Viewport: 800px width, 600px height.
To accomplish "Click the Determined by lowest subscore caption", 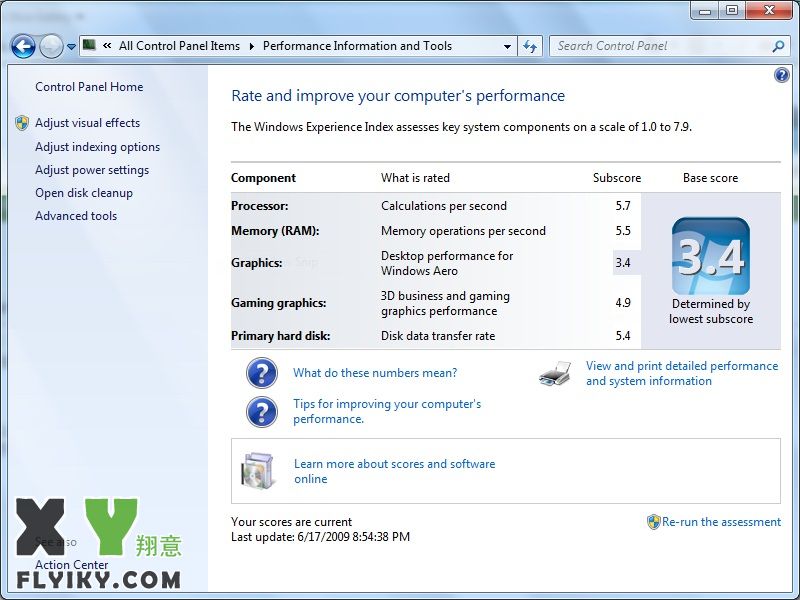I will (x=711, y=311).
